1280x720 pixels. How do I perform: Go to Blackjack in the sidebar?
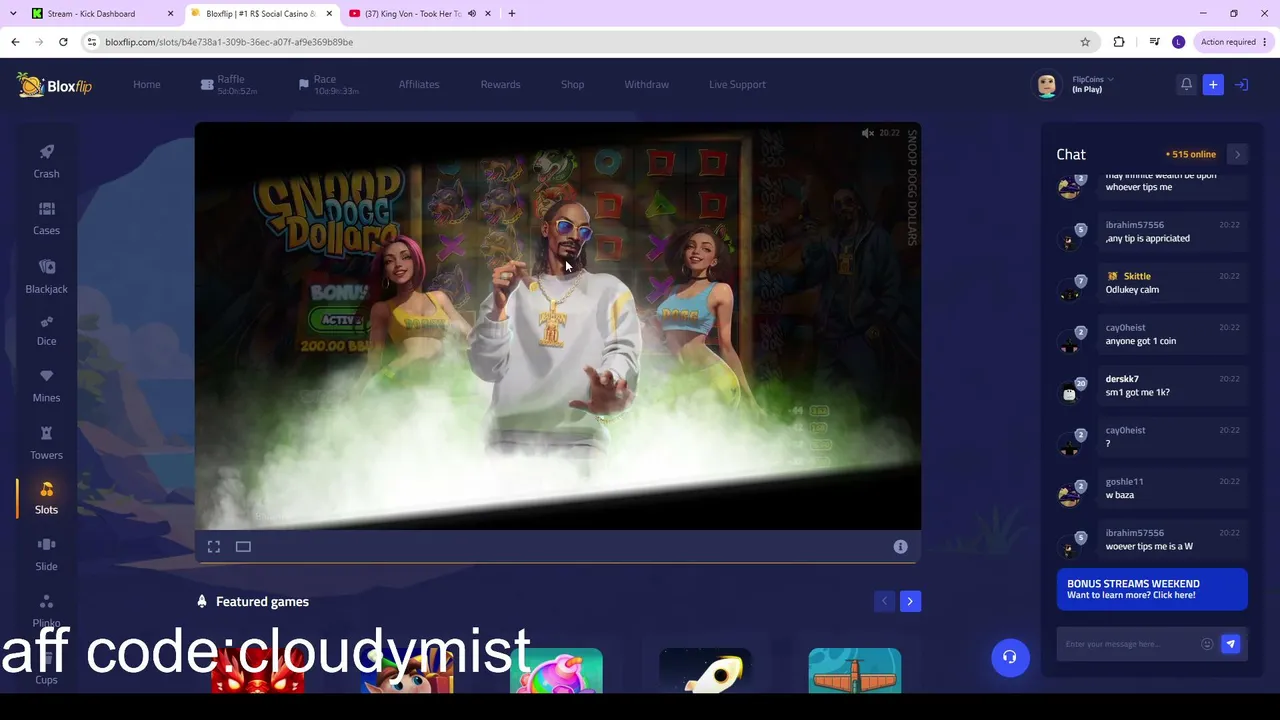(x=46, y=276)
